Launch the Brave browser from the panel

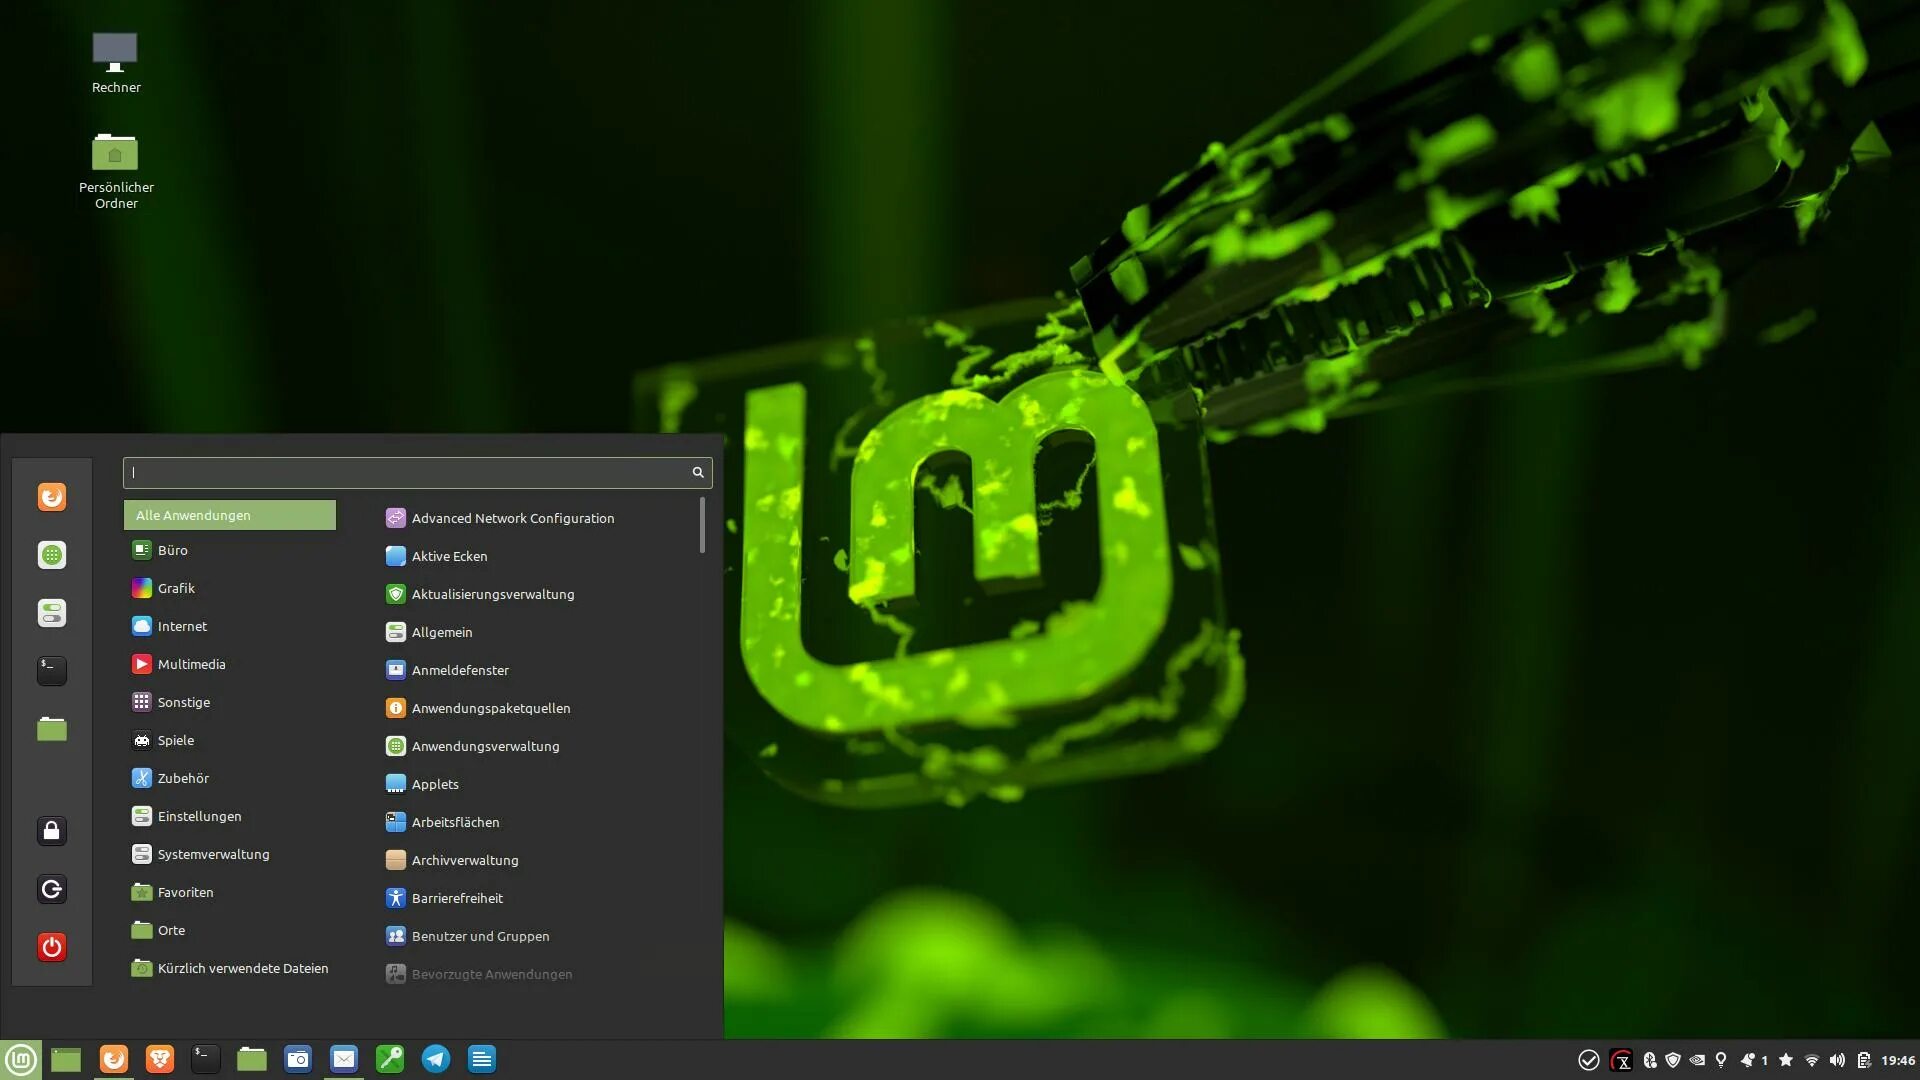pos(160,1059)
